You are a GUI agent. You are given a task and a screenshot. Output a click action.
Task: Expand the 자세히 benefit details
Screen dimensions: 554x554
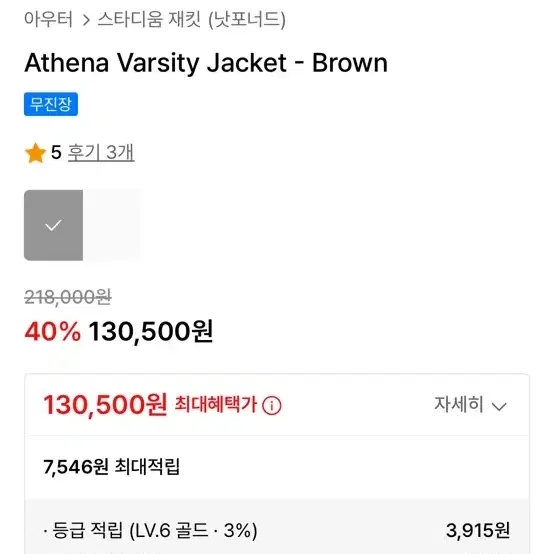(x=470, y=404)
